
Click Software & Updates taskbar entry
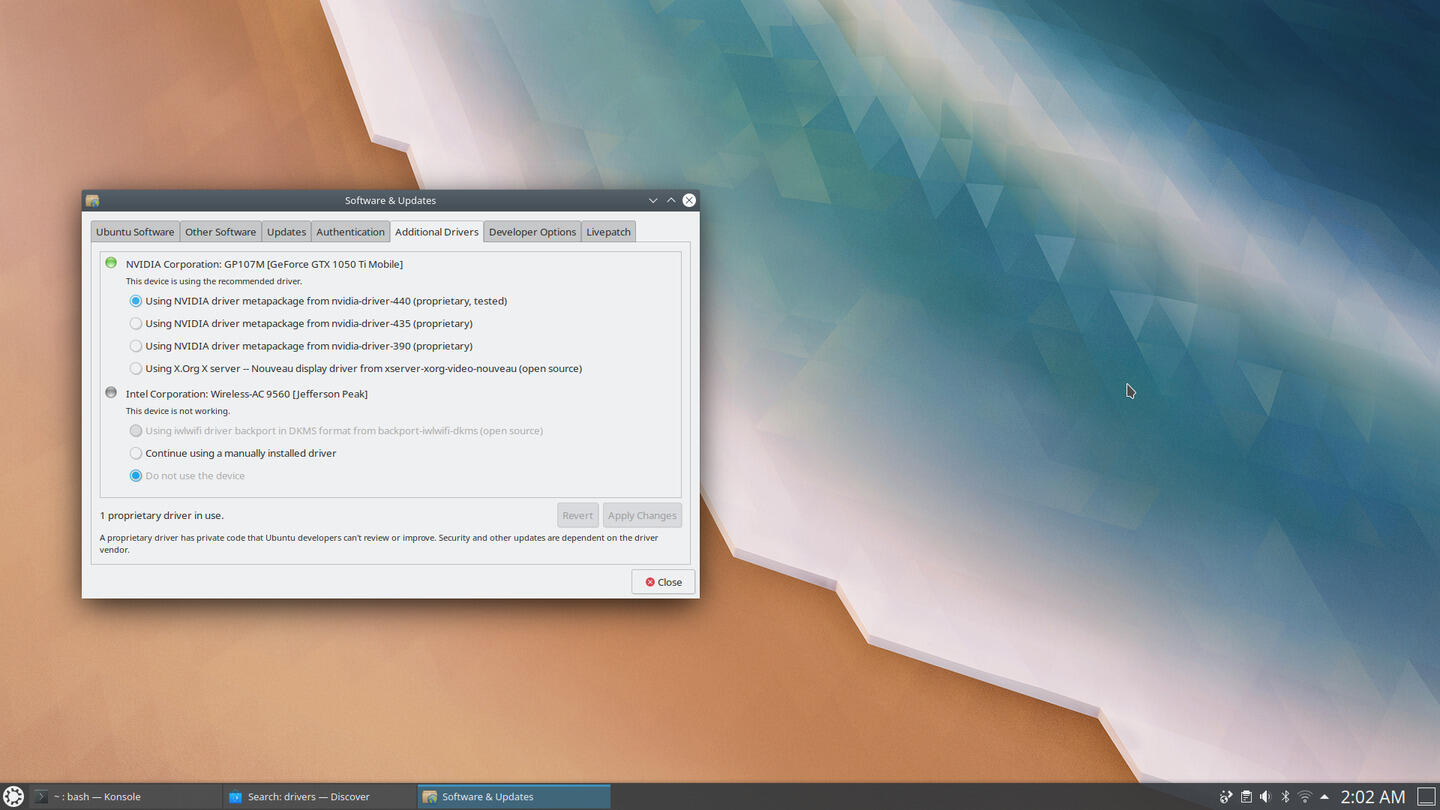tap(514, 797)
